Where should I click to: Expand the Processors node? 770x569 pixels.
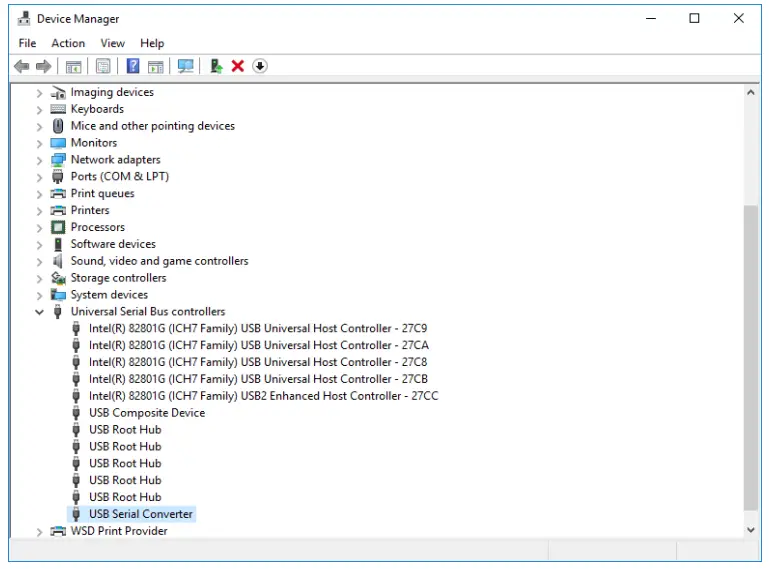pyautogui.click(x=39, y=228)
